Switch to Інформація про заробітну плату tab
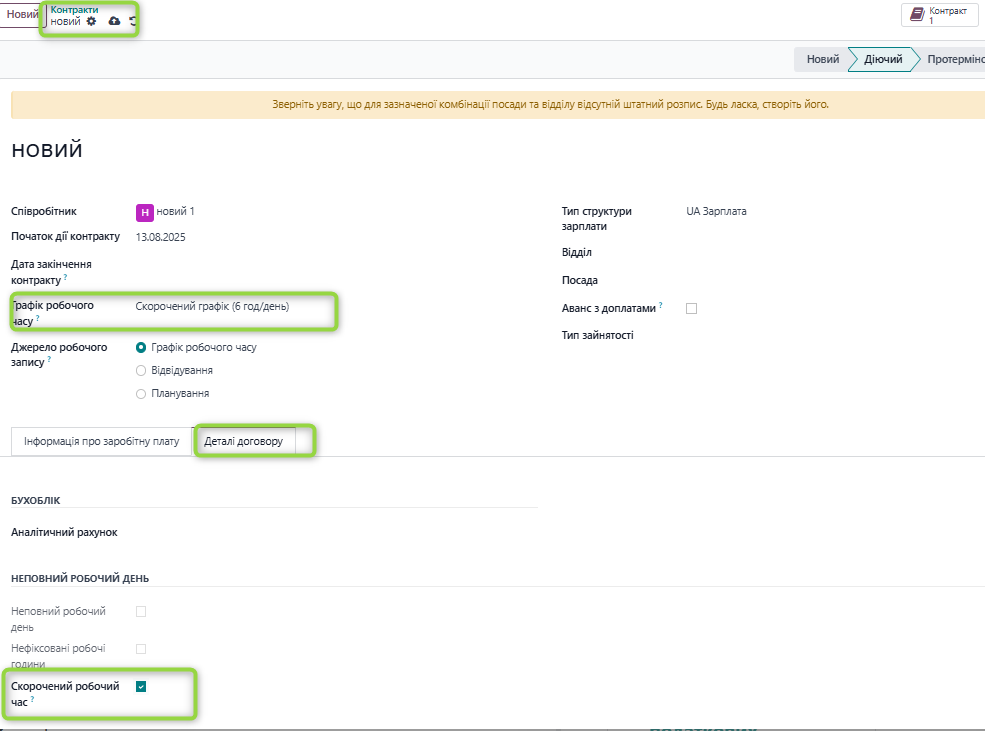 point(101,441)
